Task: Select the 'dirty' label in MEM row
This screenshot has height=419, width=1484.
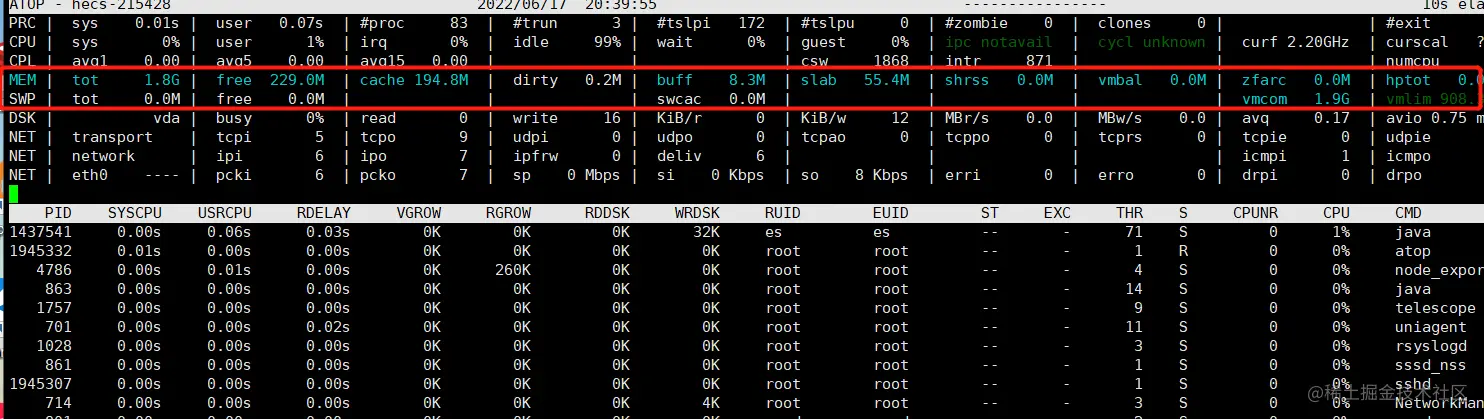Action: click(x=533, y=80)
